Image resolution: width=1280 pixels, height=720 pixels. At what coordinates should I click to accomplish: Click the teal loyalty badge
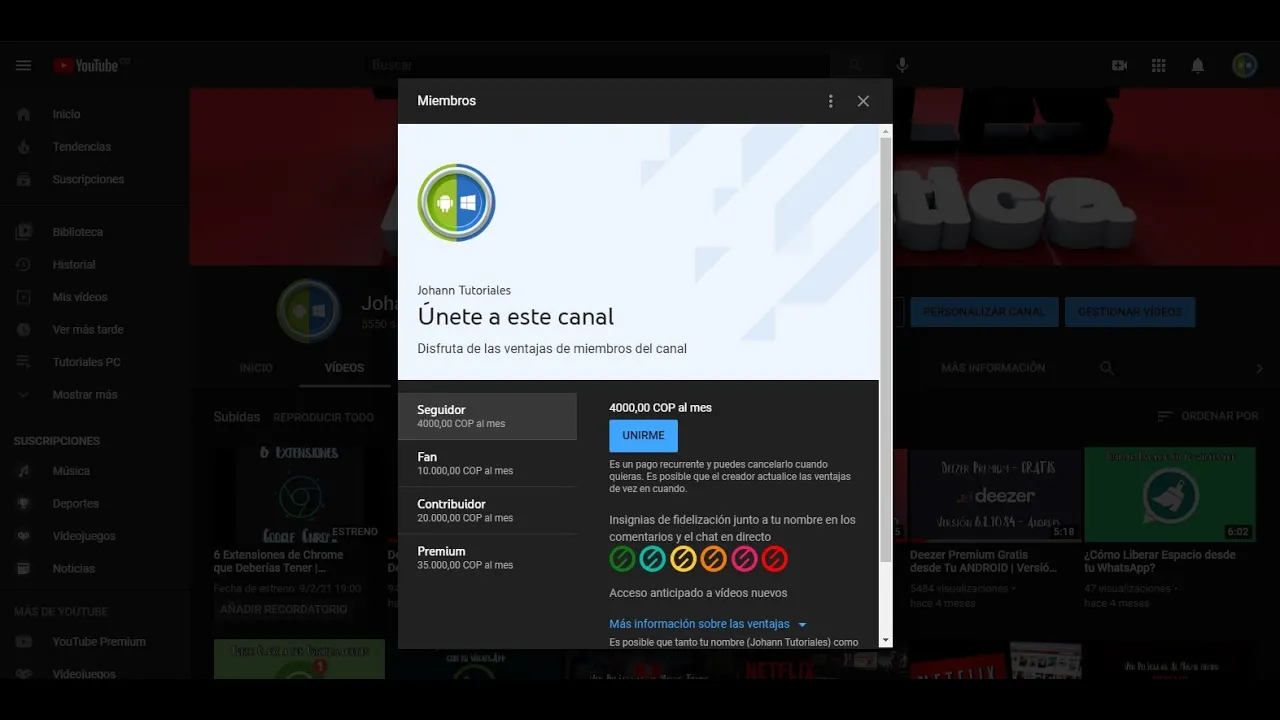(x=653, y=558)
